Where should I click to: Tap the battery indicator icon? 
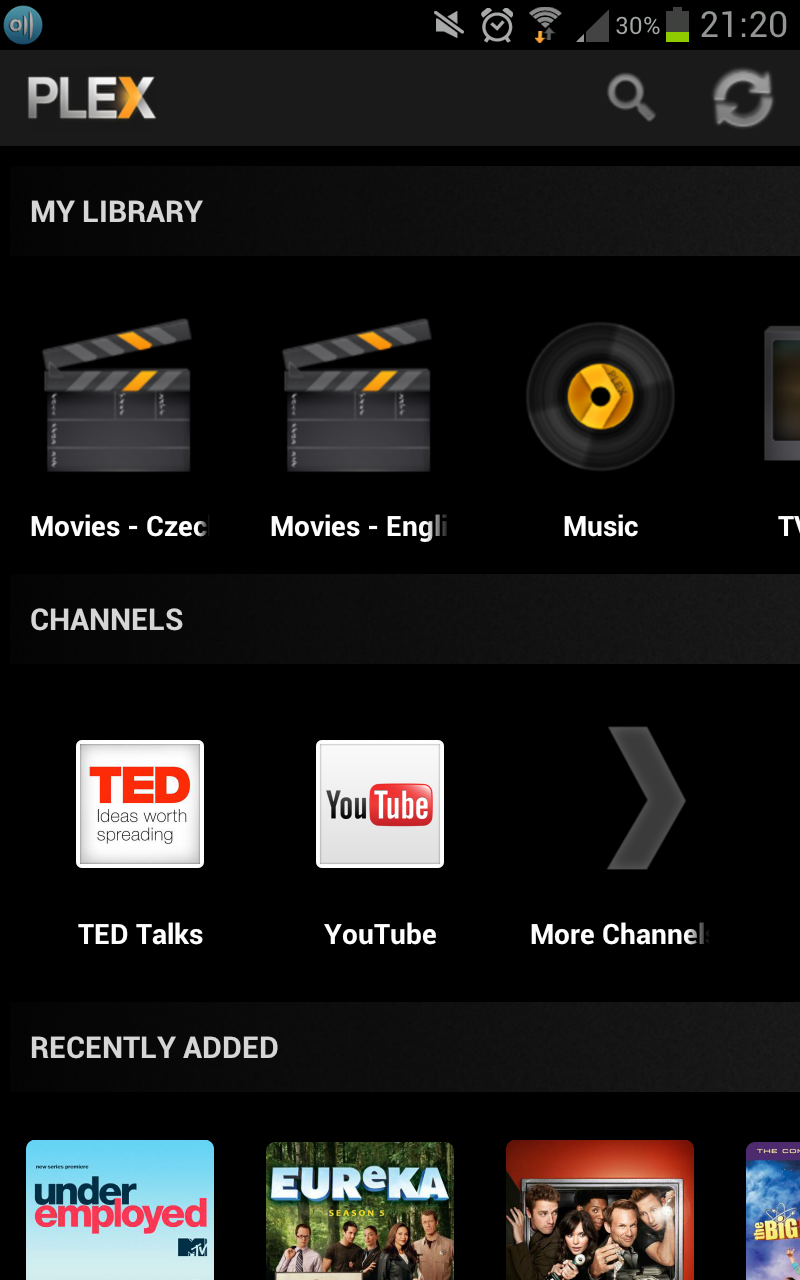[677, 24]
